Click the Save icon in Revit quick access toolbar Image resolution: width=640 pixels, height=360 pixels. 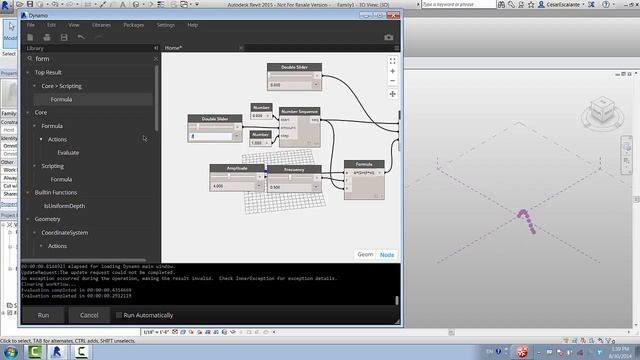coord(30,4)
